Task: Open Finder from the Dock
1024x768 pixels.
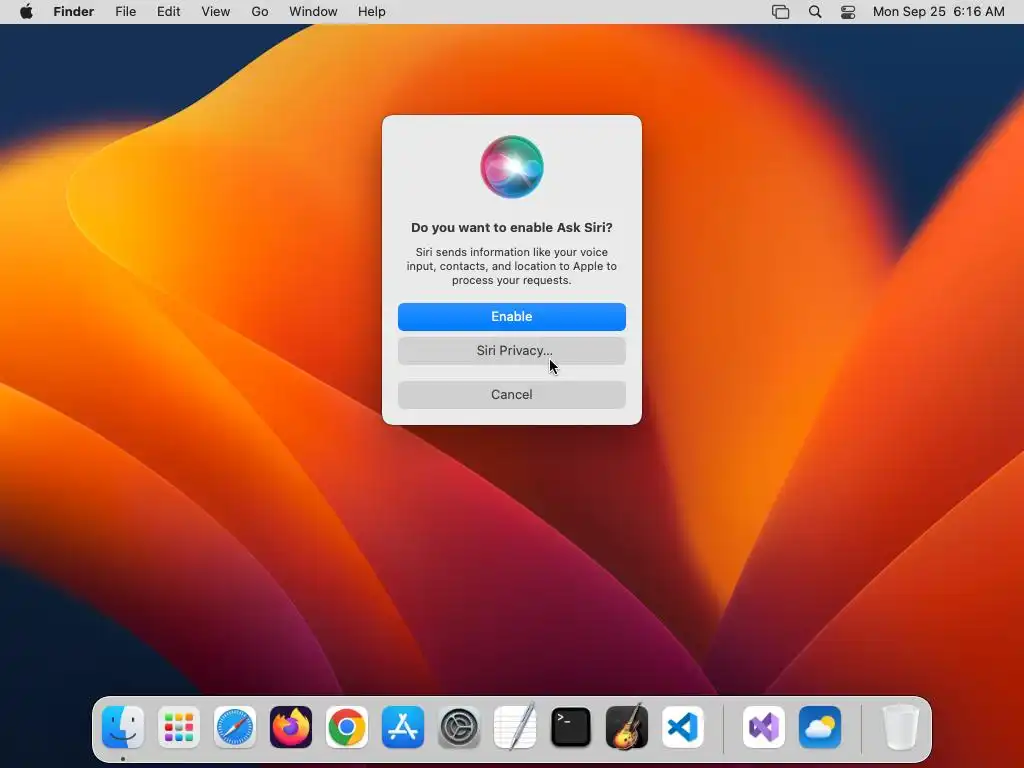Action: [x=123, y=727]
